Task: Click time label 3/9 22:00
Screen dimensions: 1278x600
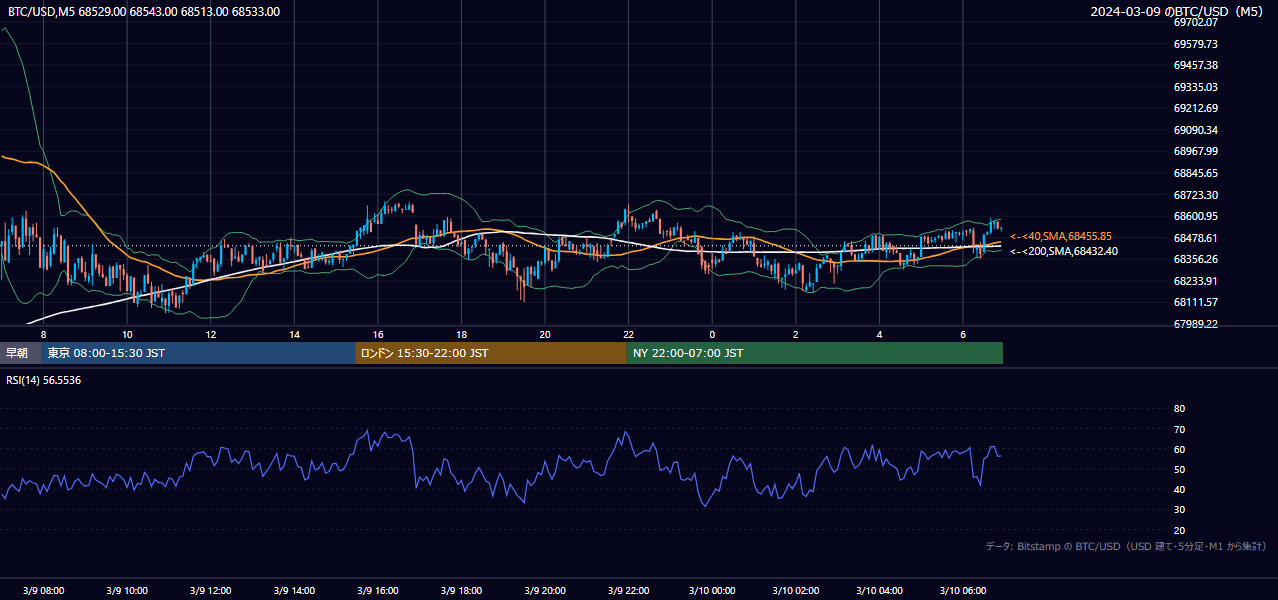Action: (x=628, y=591)
